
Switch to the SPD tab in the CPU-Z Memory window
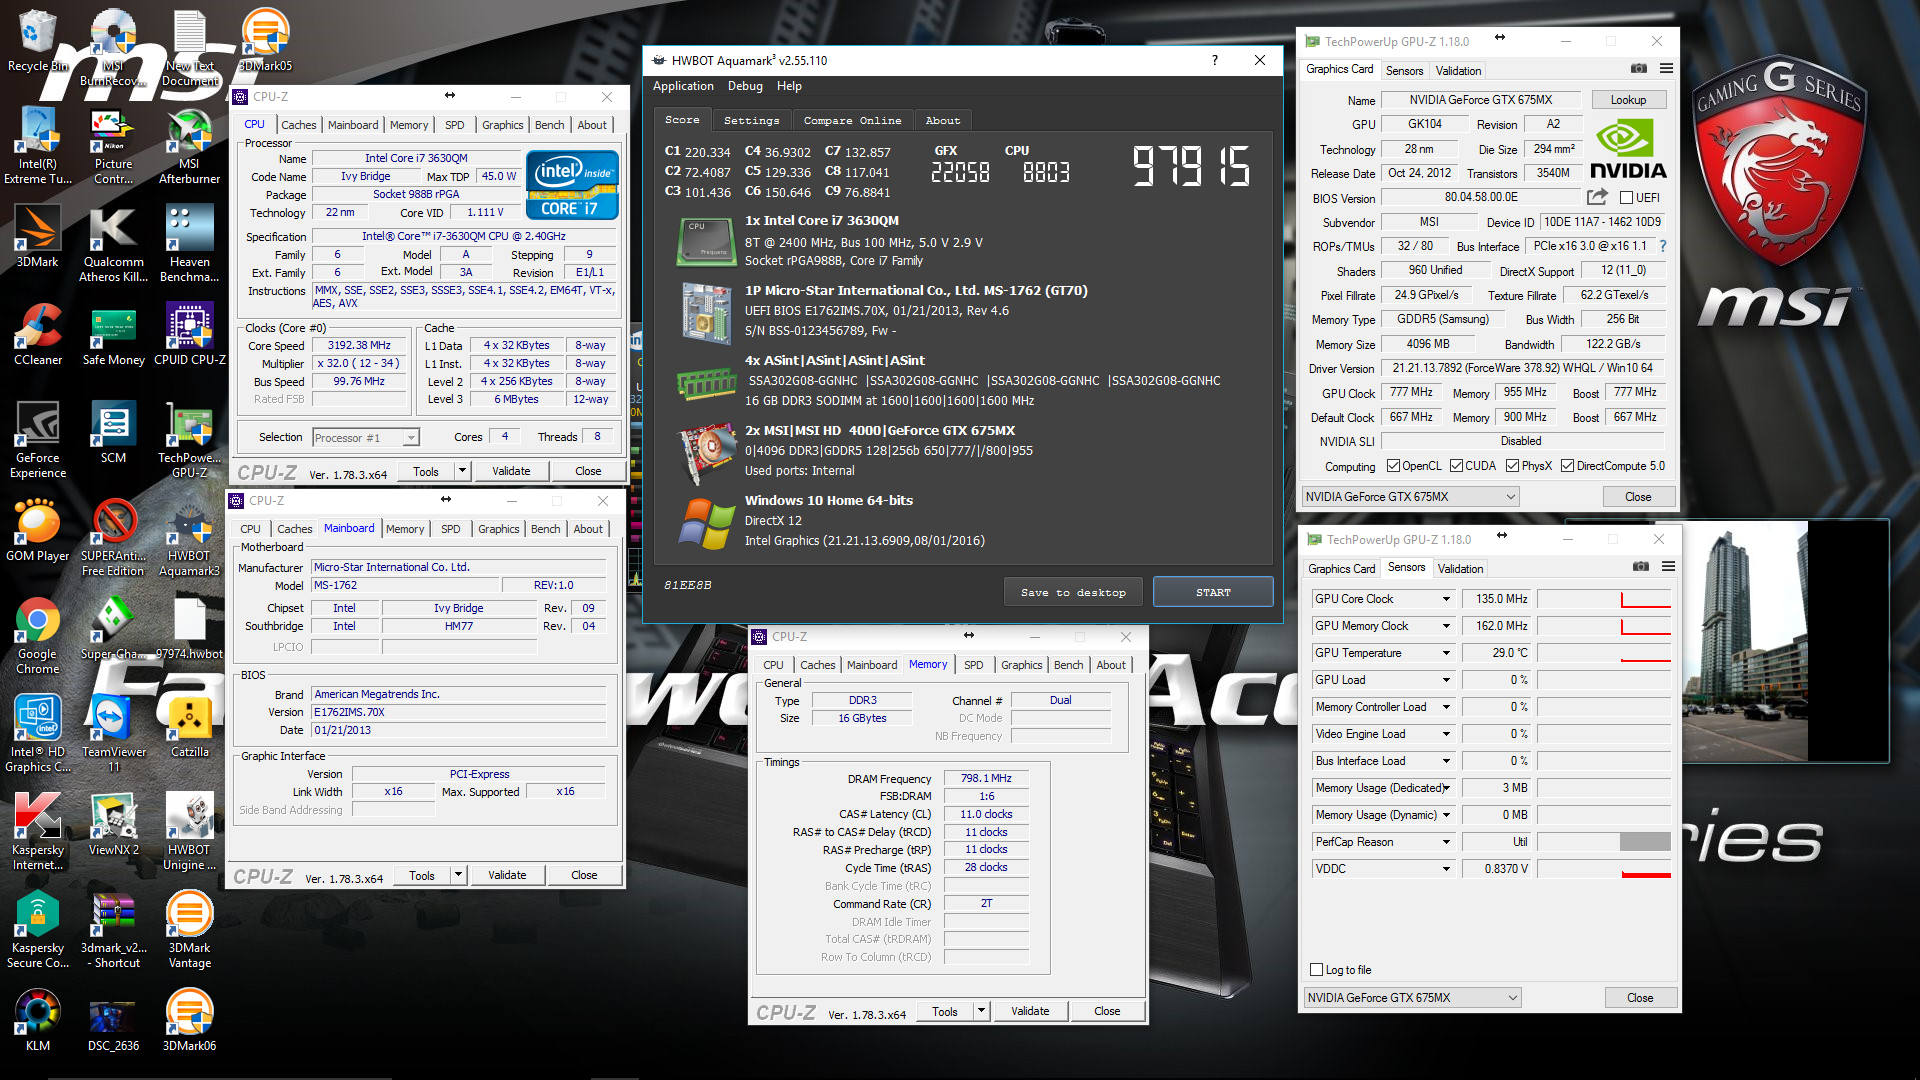(x=973, y=665)
